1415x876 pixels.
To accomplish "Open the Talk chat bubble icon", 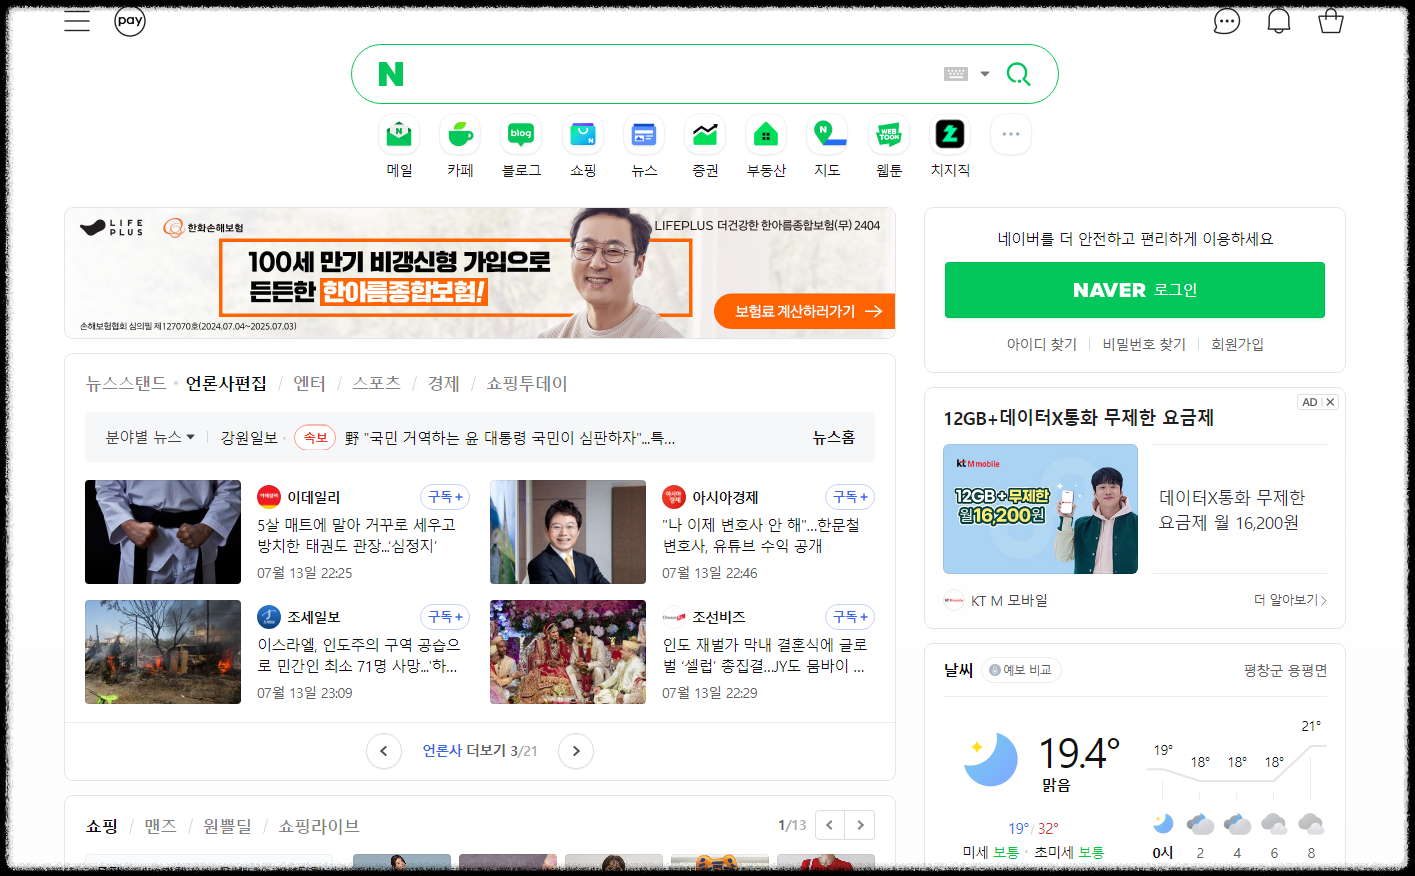I will tap(1227, 21).
